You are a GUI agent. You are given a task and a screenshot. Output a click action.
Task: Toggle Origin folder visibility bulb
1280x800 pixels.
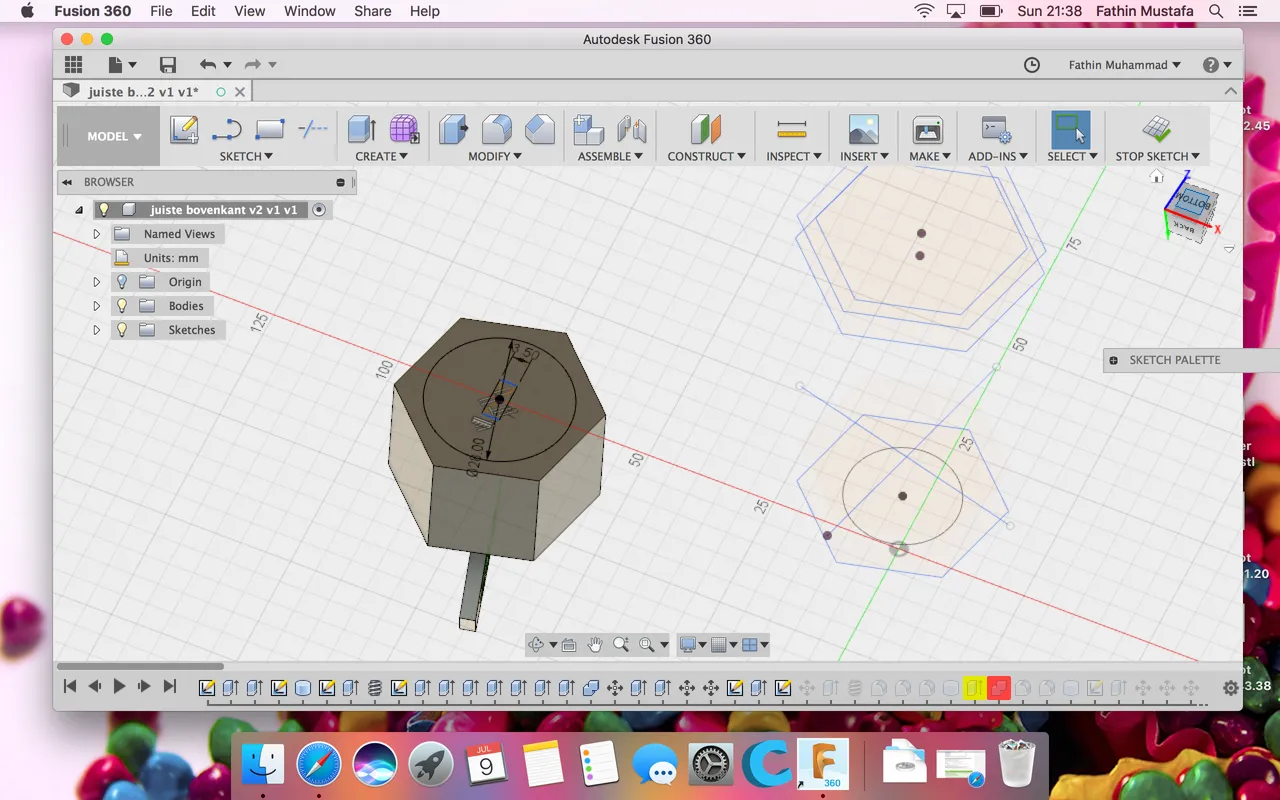[x=122, y=282]
